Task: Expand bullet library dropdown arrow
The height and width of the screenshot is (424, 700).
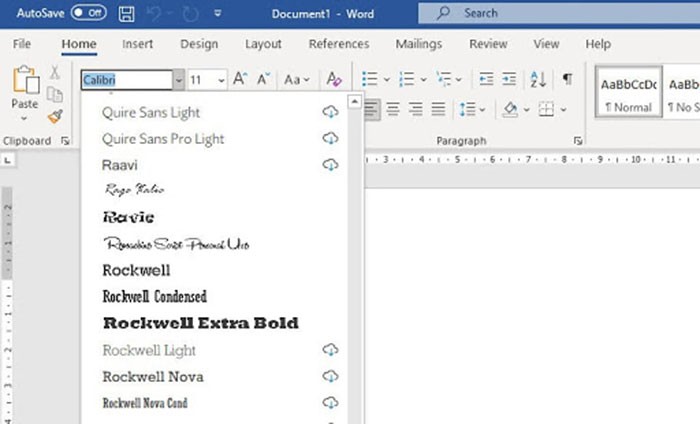Action: pyautogui.click(x=387, y=80)
